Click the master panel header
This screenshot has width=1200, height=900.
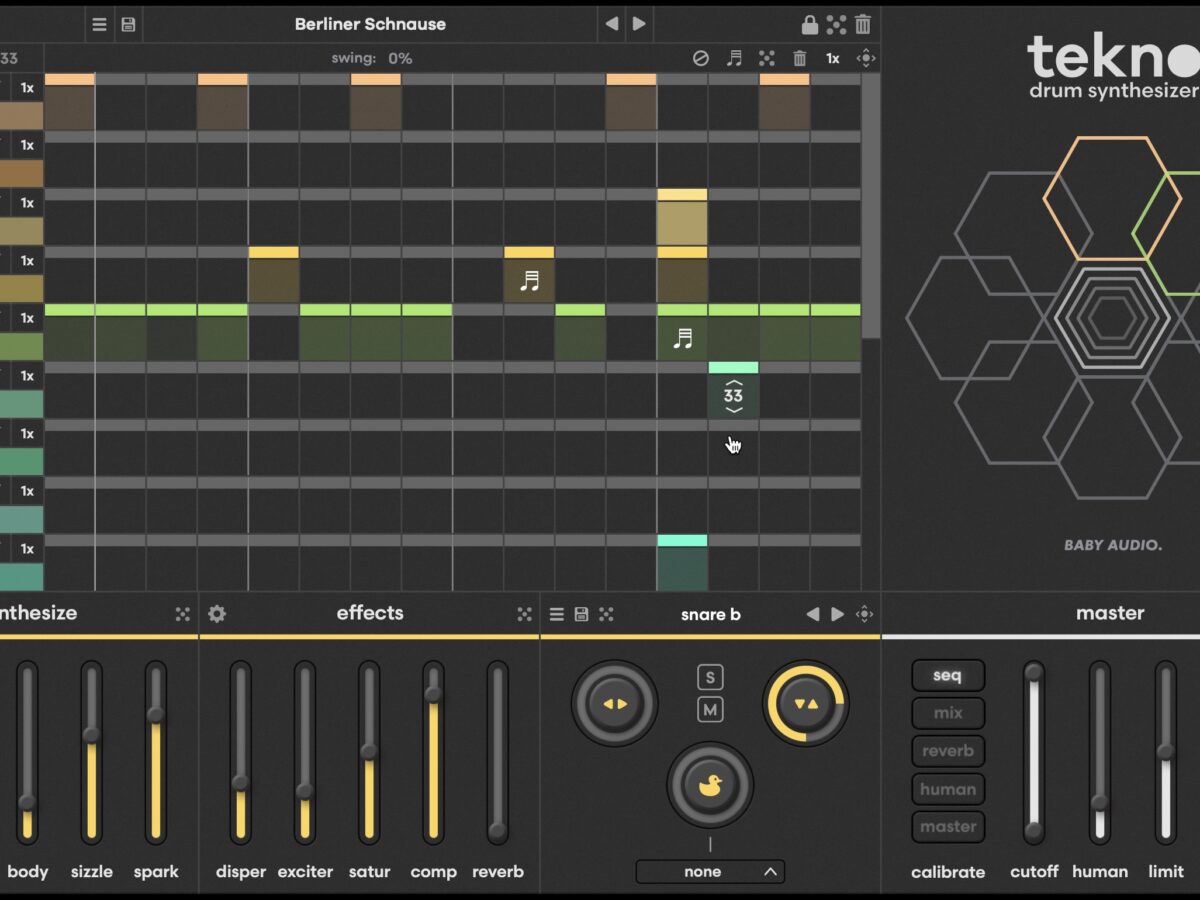pos(1110,613)
